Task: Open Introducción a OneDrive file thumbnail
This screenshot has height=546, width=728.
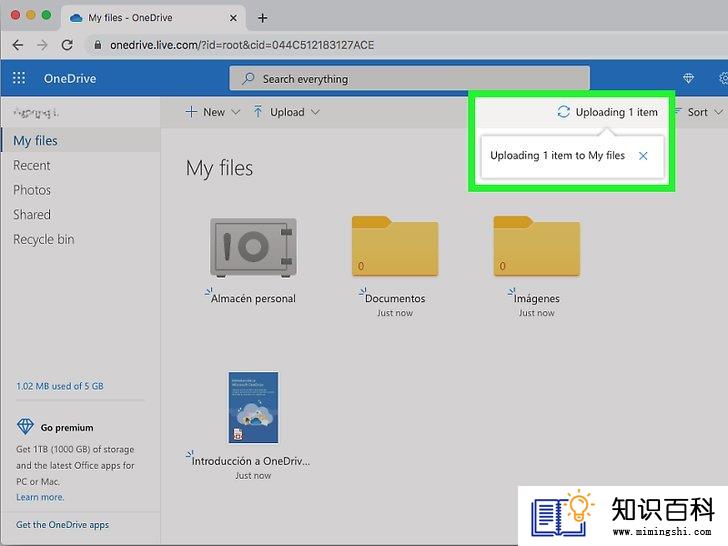Action: 253,407
